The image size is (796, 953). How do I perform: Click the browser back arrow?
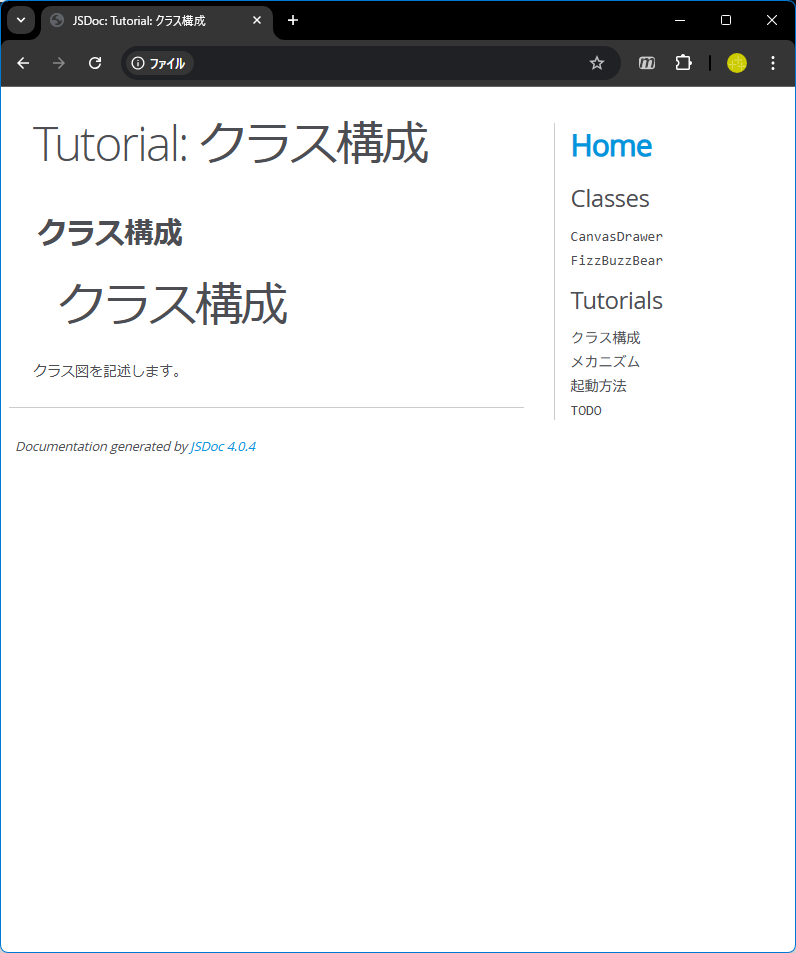(x=23, y=63)
